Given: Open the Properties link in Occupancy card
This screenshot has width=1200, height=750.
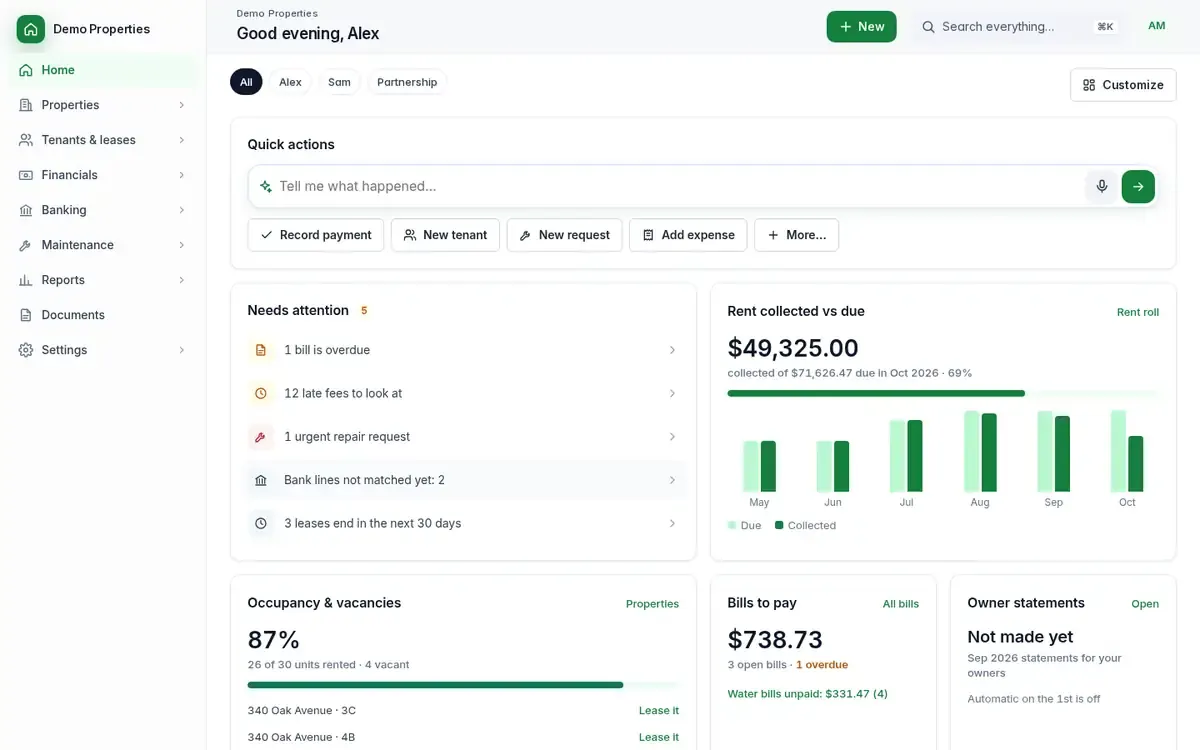Looking at the screenshot, I should [652, 604].
